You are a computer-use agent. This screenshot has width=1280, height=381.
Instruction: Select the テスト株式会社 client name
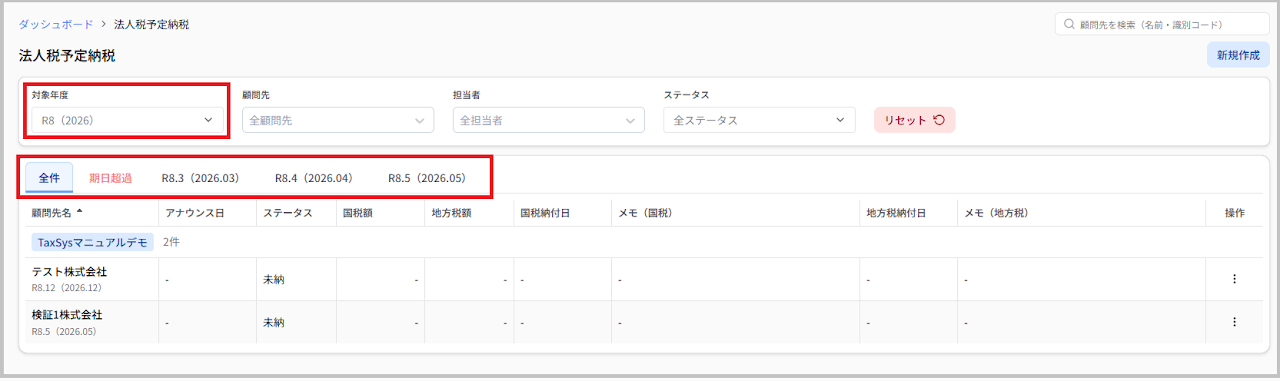click(69, 271)
